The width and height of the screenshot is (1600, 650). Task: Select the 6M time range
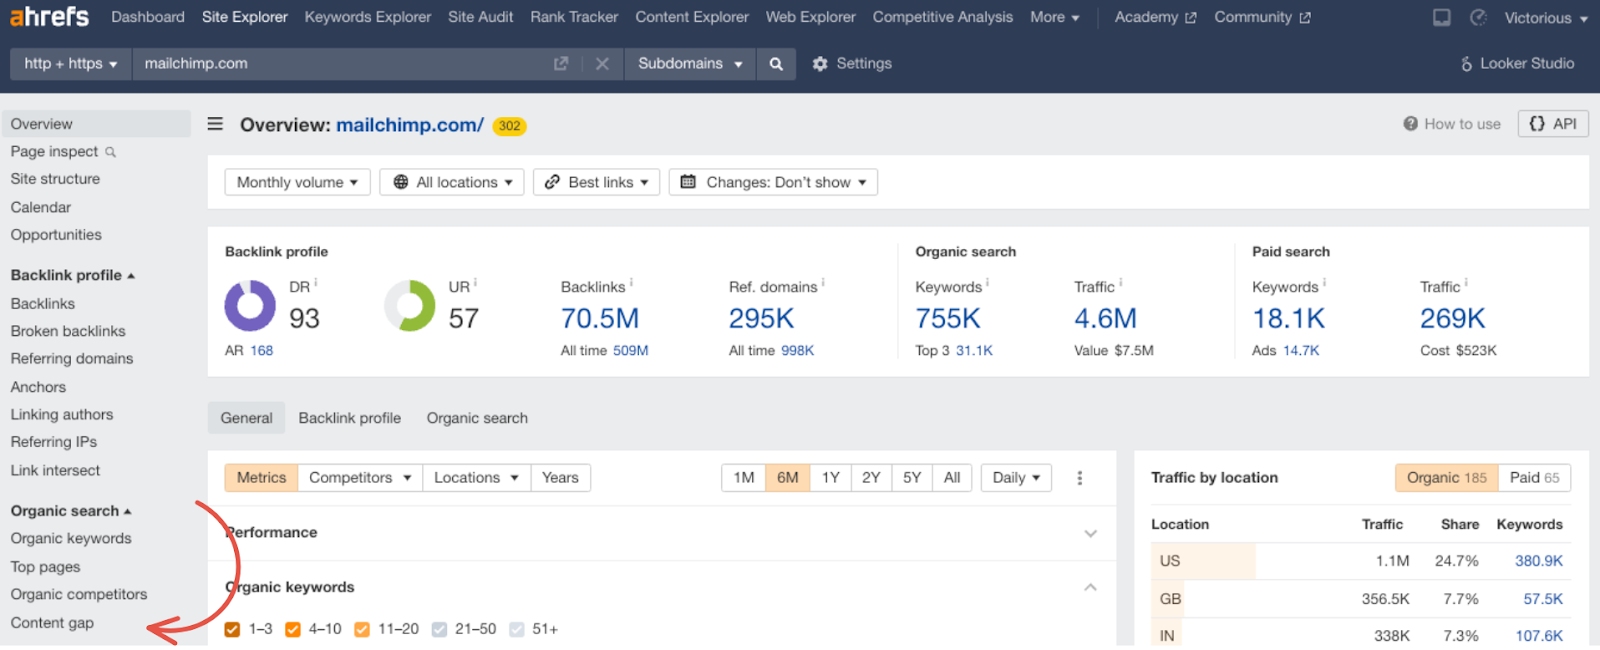(x=787, y=478)
